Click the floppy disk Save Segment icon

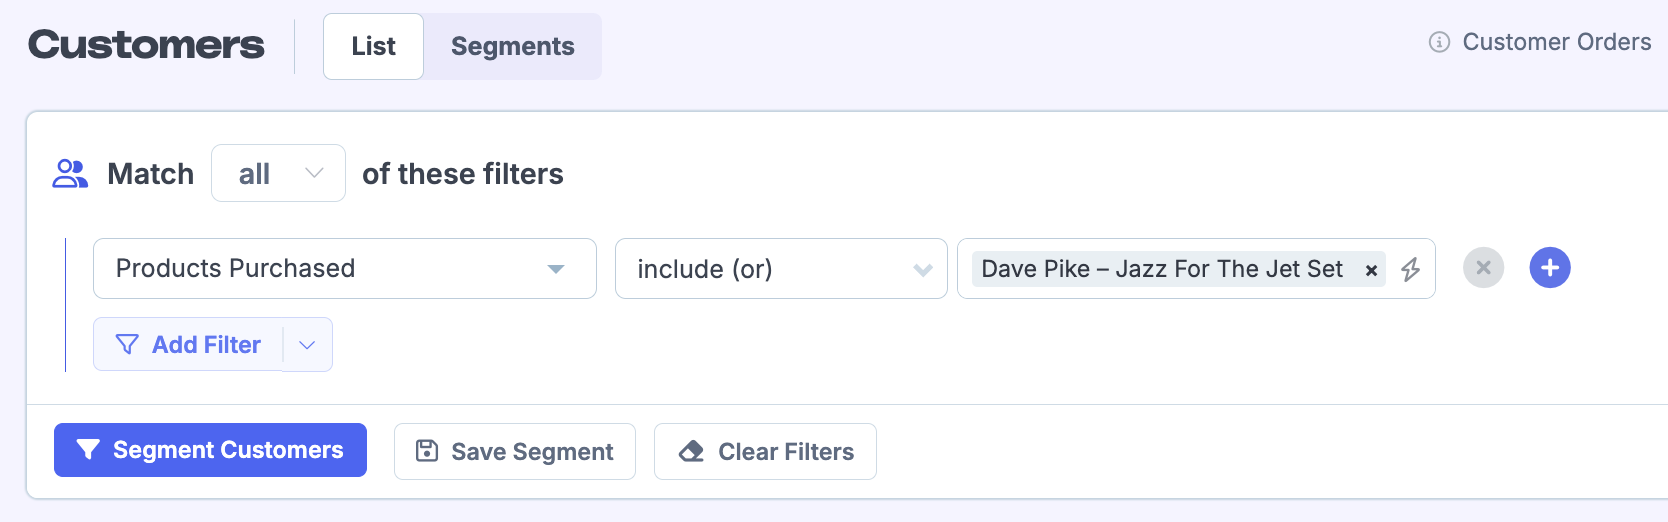(427, 451)
